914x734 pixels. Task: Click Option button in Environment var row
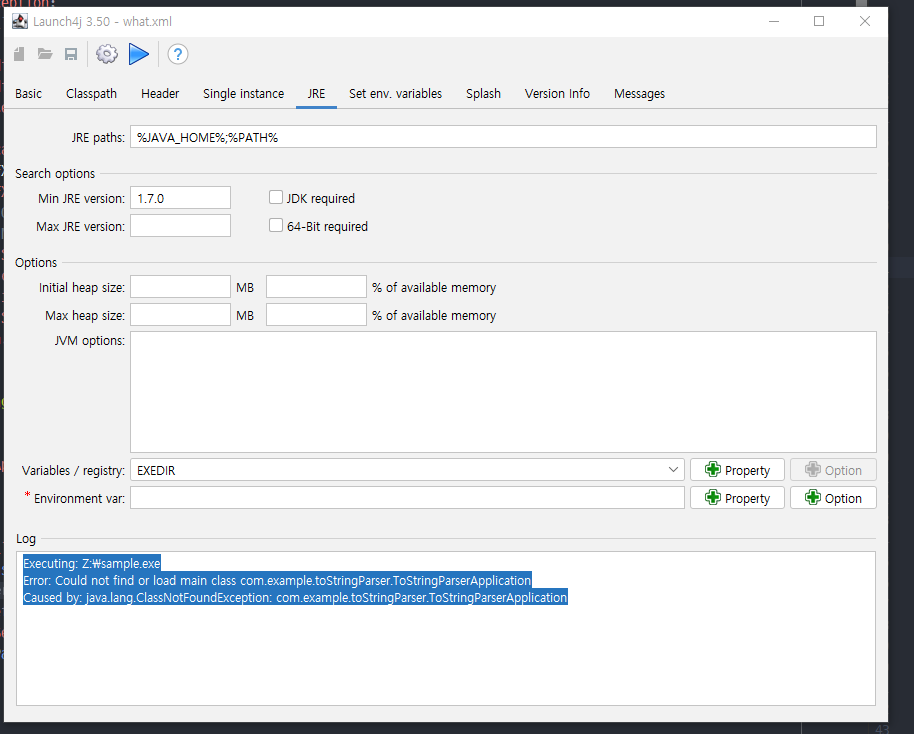834,498
